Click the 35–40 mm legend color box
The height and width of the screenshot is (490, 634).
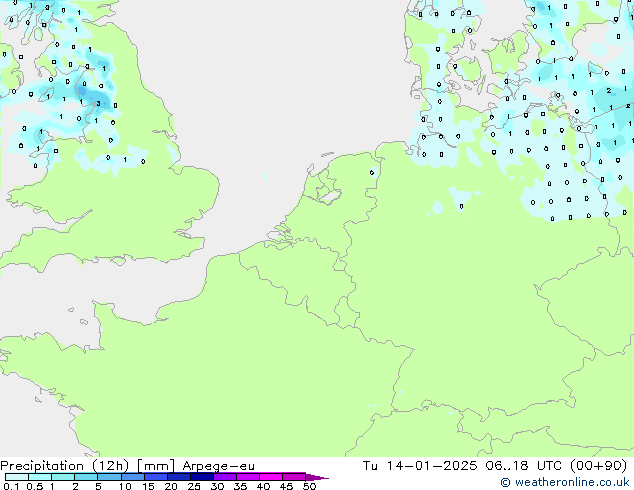[247, 477]
